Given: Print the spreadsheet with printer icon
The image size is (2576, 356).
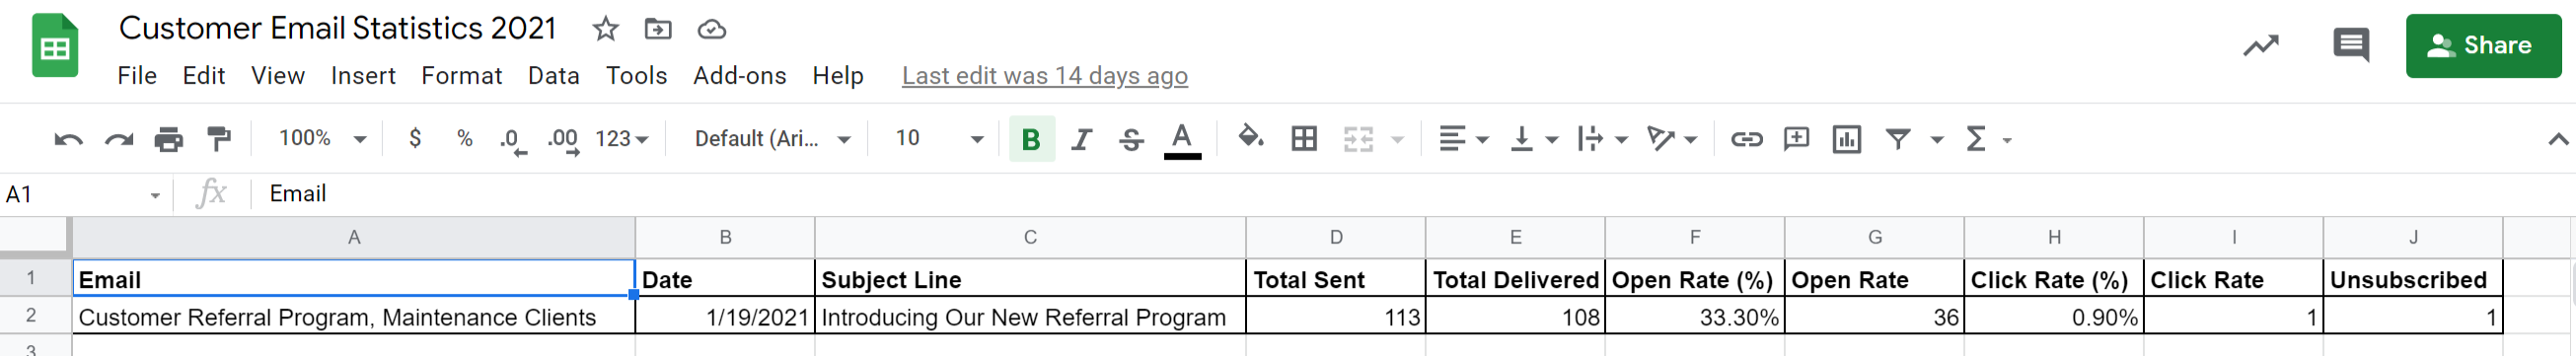Looking at the screenshot, I should (169, 139).
